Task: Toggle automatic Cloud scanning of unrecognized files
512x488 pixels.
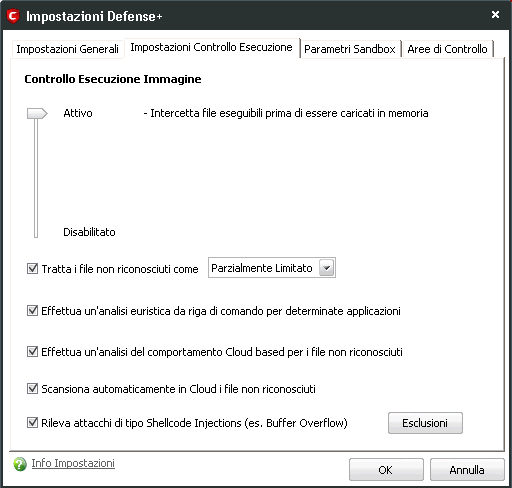Action: (32, 388)
